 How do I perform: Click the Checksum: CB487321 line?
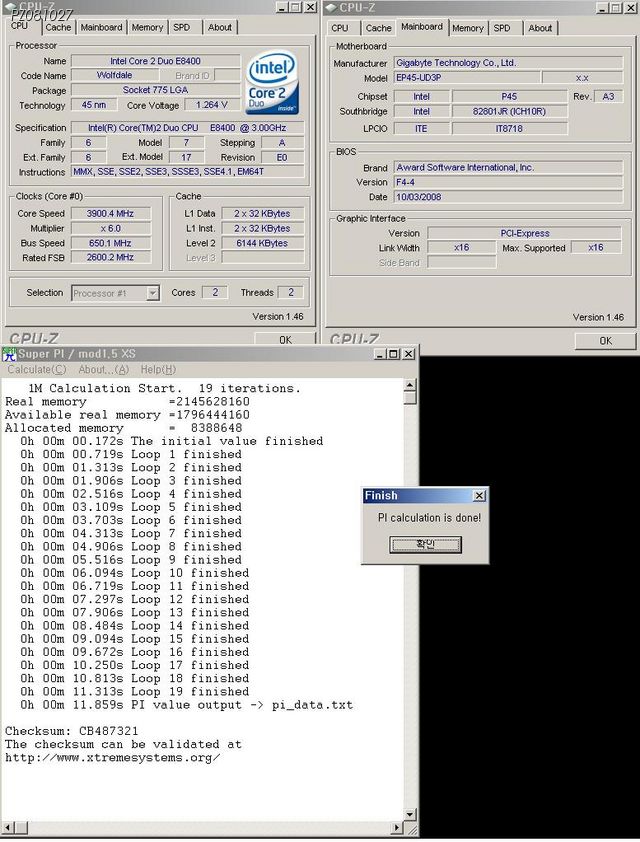tap(71, 731)
